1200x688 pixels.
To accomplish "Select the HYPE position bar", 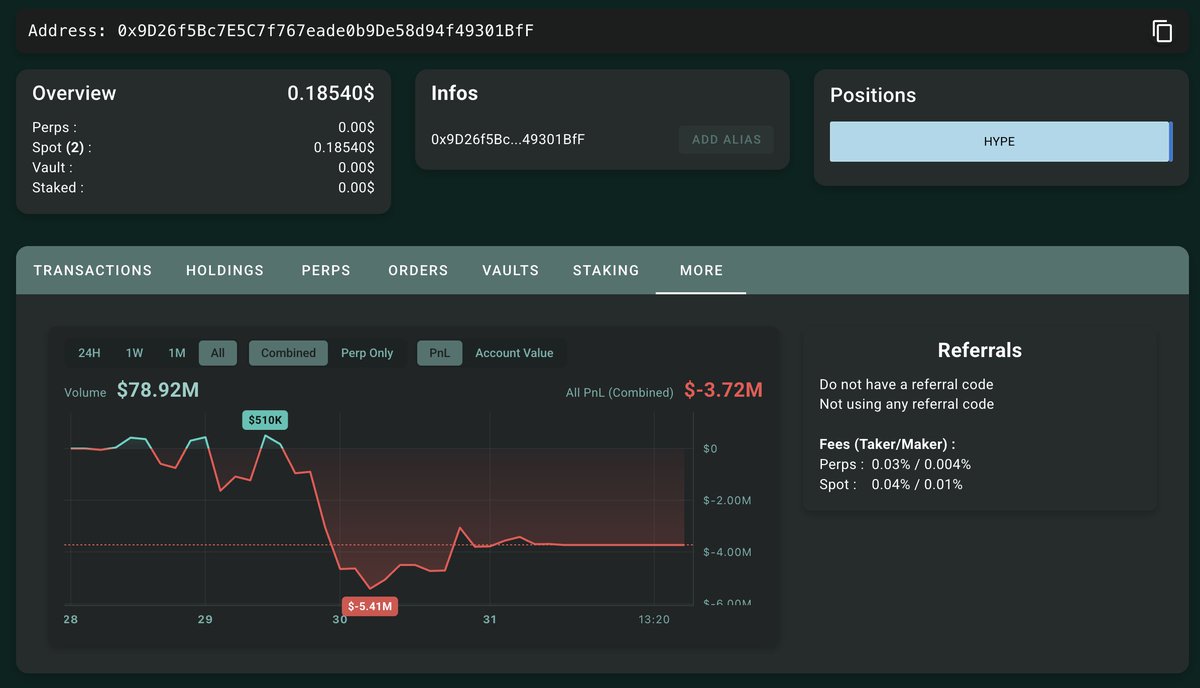I will (x=999, y=142).
